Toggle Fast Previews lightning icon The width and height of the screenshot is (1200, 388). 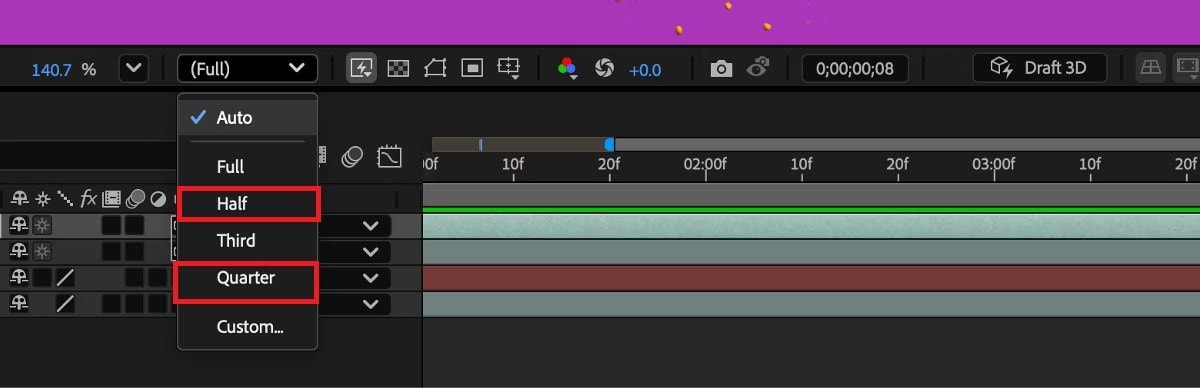361,68
